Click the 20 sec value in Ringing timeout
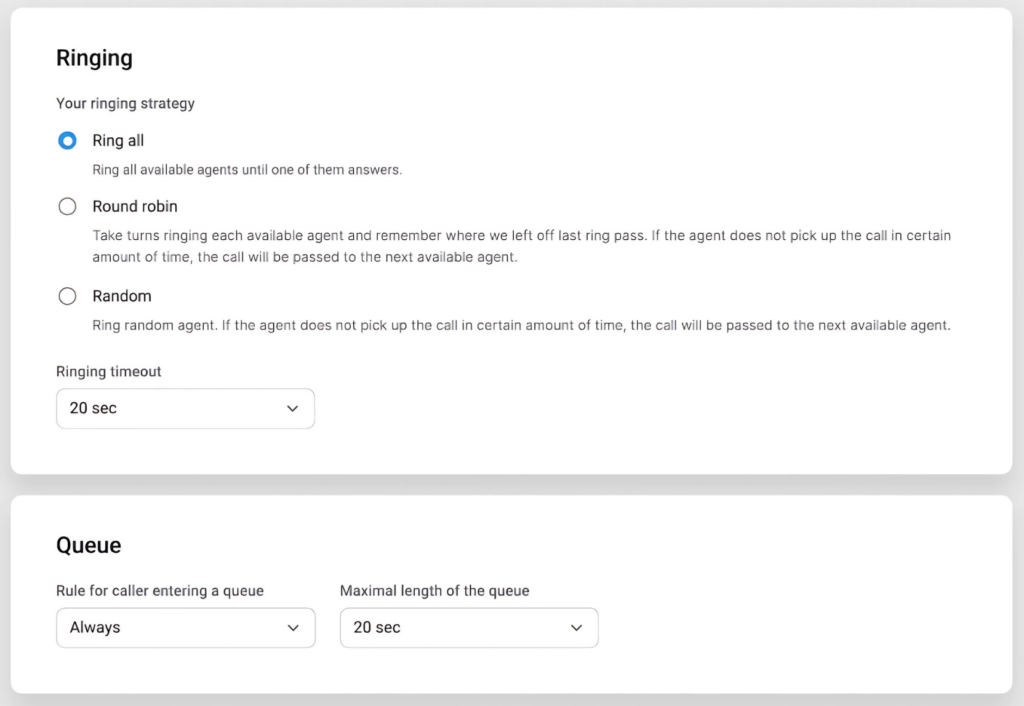The image size is (1024, 706). point(93,408)
